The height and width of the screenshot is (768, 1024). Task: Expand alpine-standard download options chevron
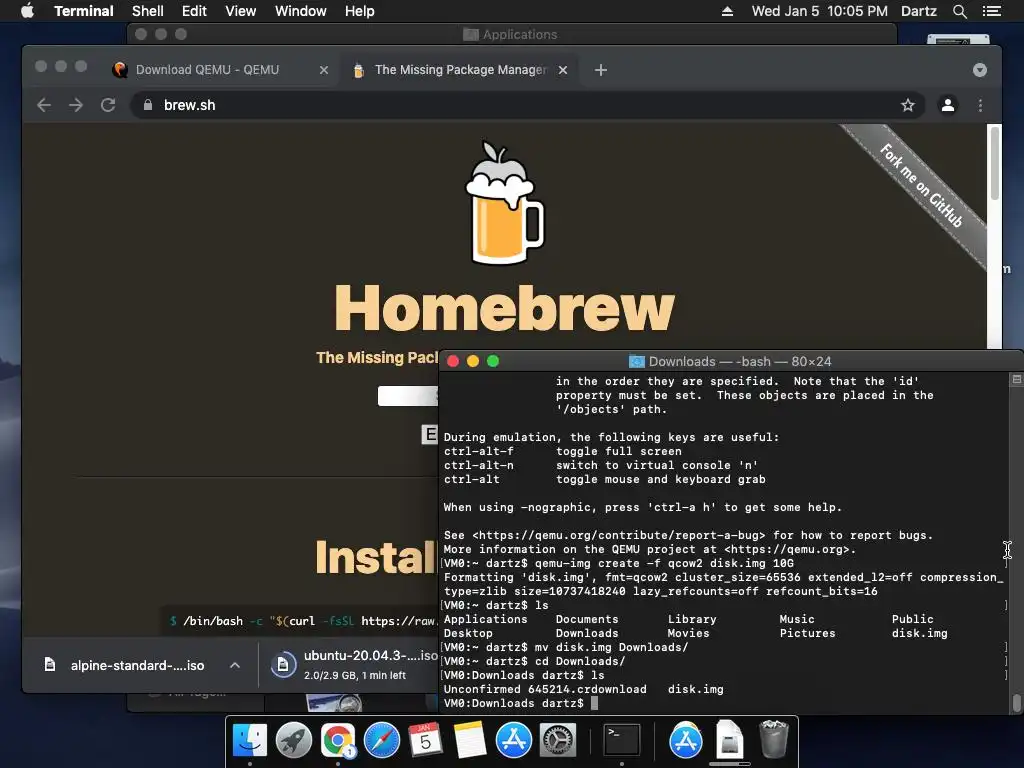235,665
